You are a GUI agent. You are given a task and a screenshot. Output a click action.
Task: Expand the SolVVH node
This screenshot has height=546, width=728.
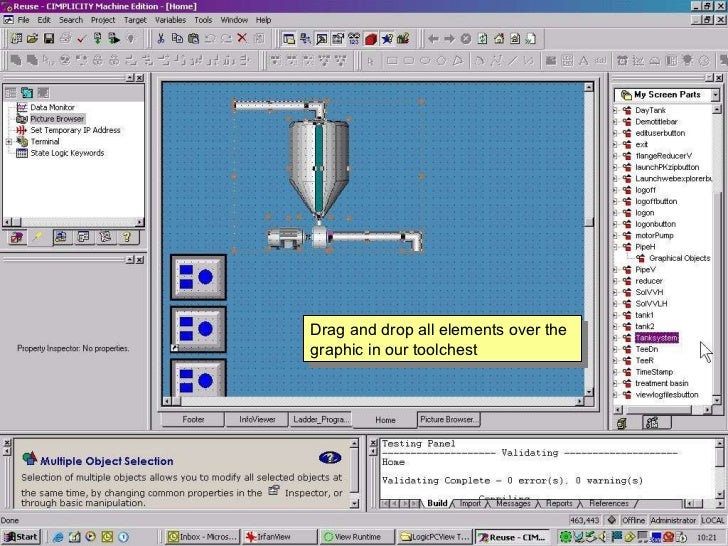(615, 292)
